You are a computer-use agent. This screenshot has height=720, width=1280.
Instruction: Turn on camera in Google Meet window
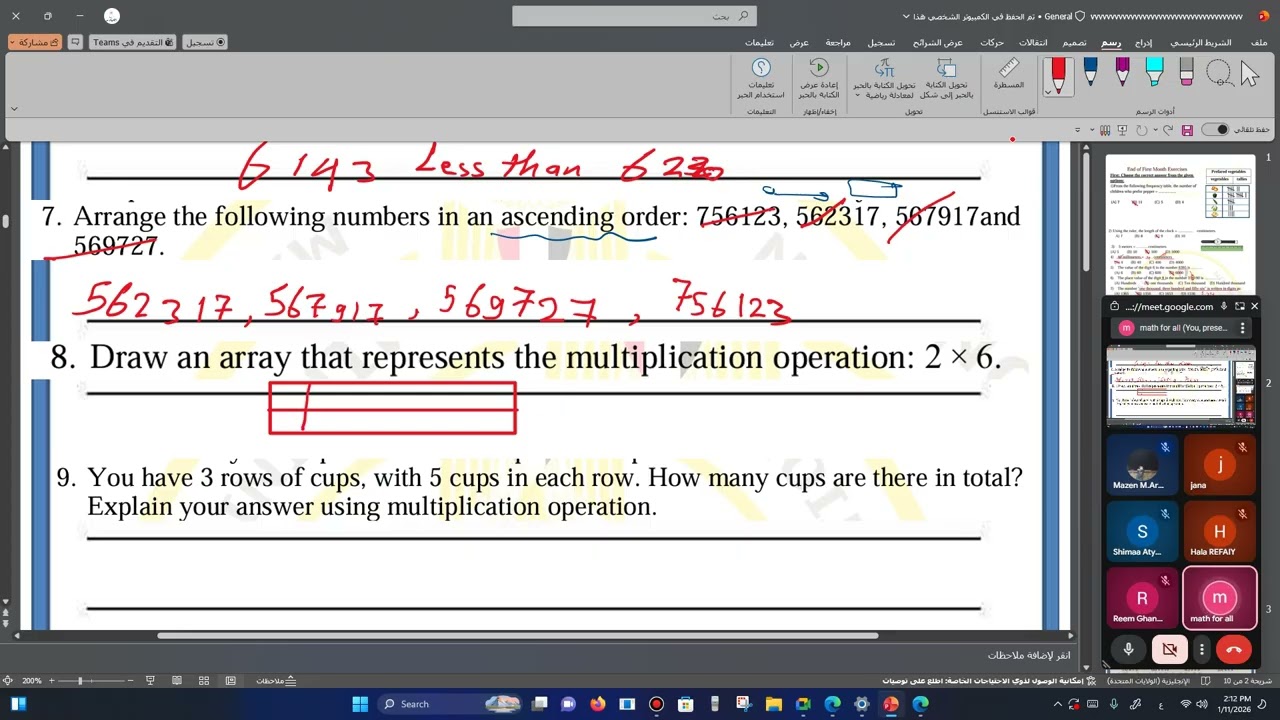(x=1169, y=649)
